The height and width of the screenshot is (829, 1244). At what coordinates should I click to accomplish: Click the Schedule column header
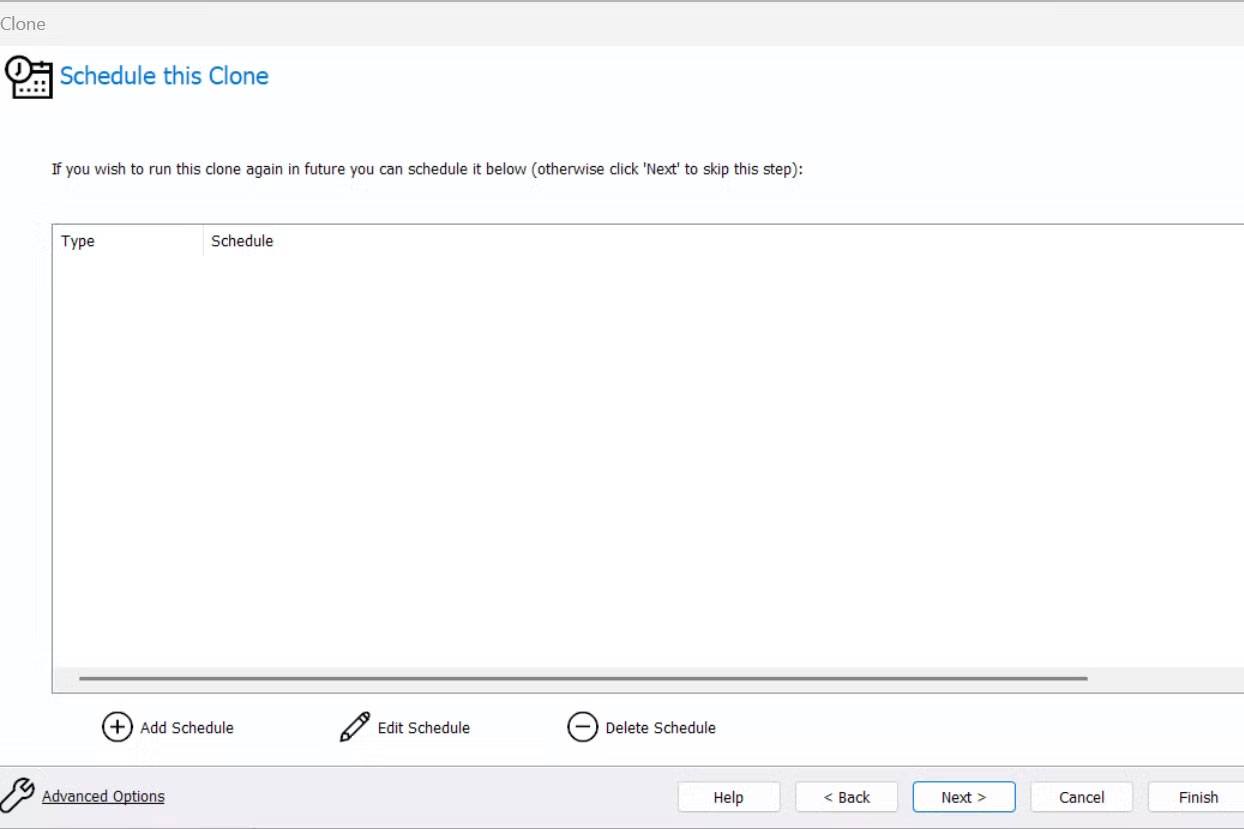pyautogui.click(x=242, y=241)
